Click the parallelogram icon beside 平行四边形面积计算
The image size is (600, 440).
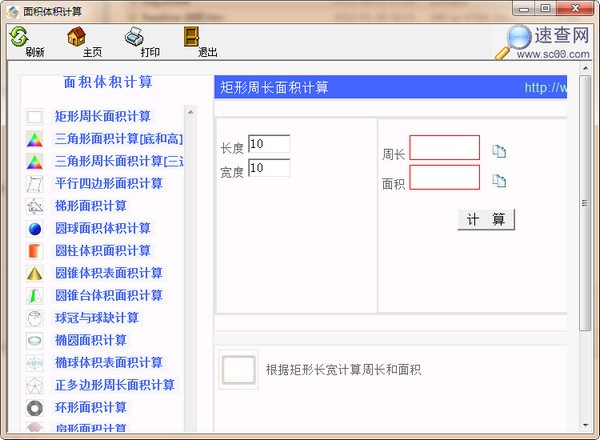click(x=35, y=184)
